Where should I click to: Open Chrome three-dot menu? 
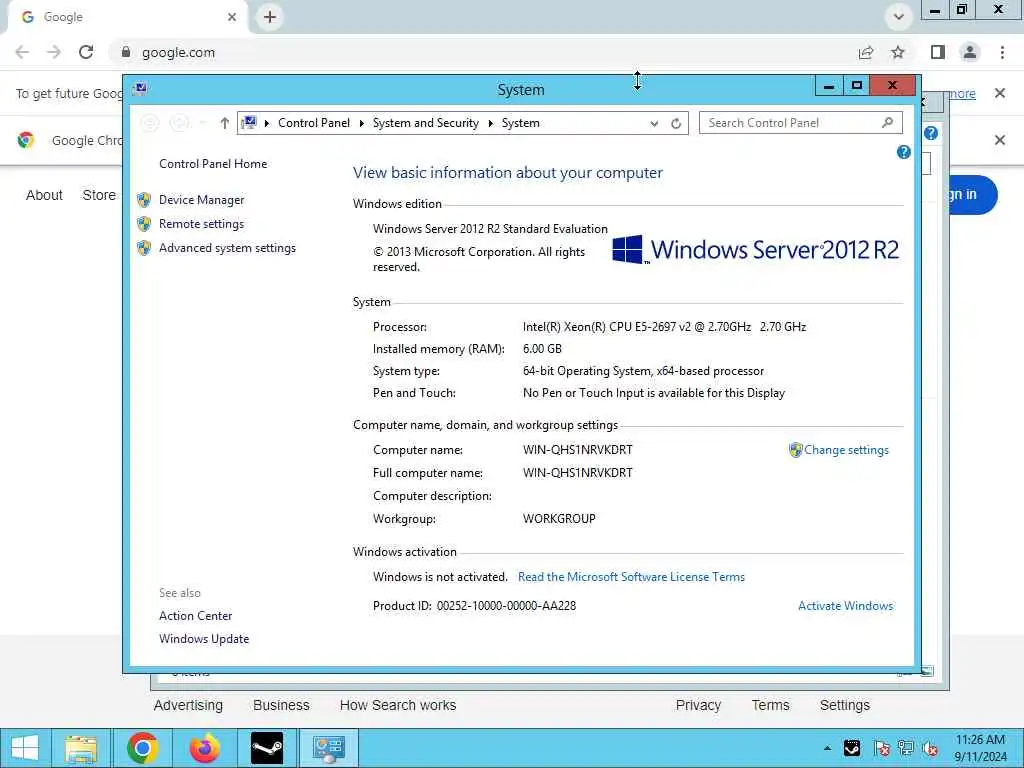(x=1002, y=52)
